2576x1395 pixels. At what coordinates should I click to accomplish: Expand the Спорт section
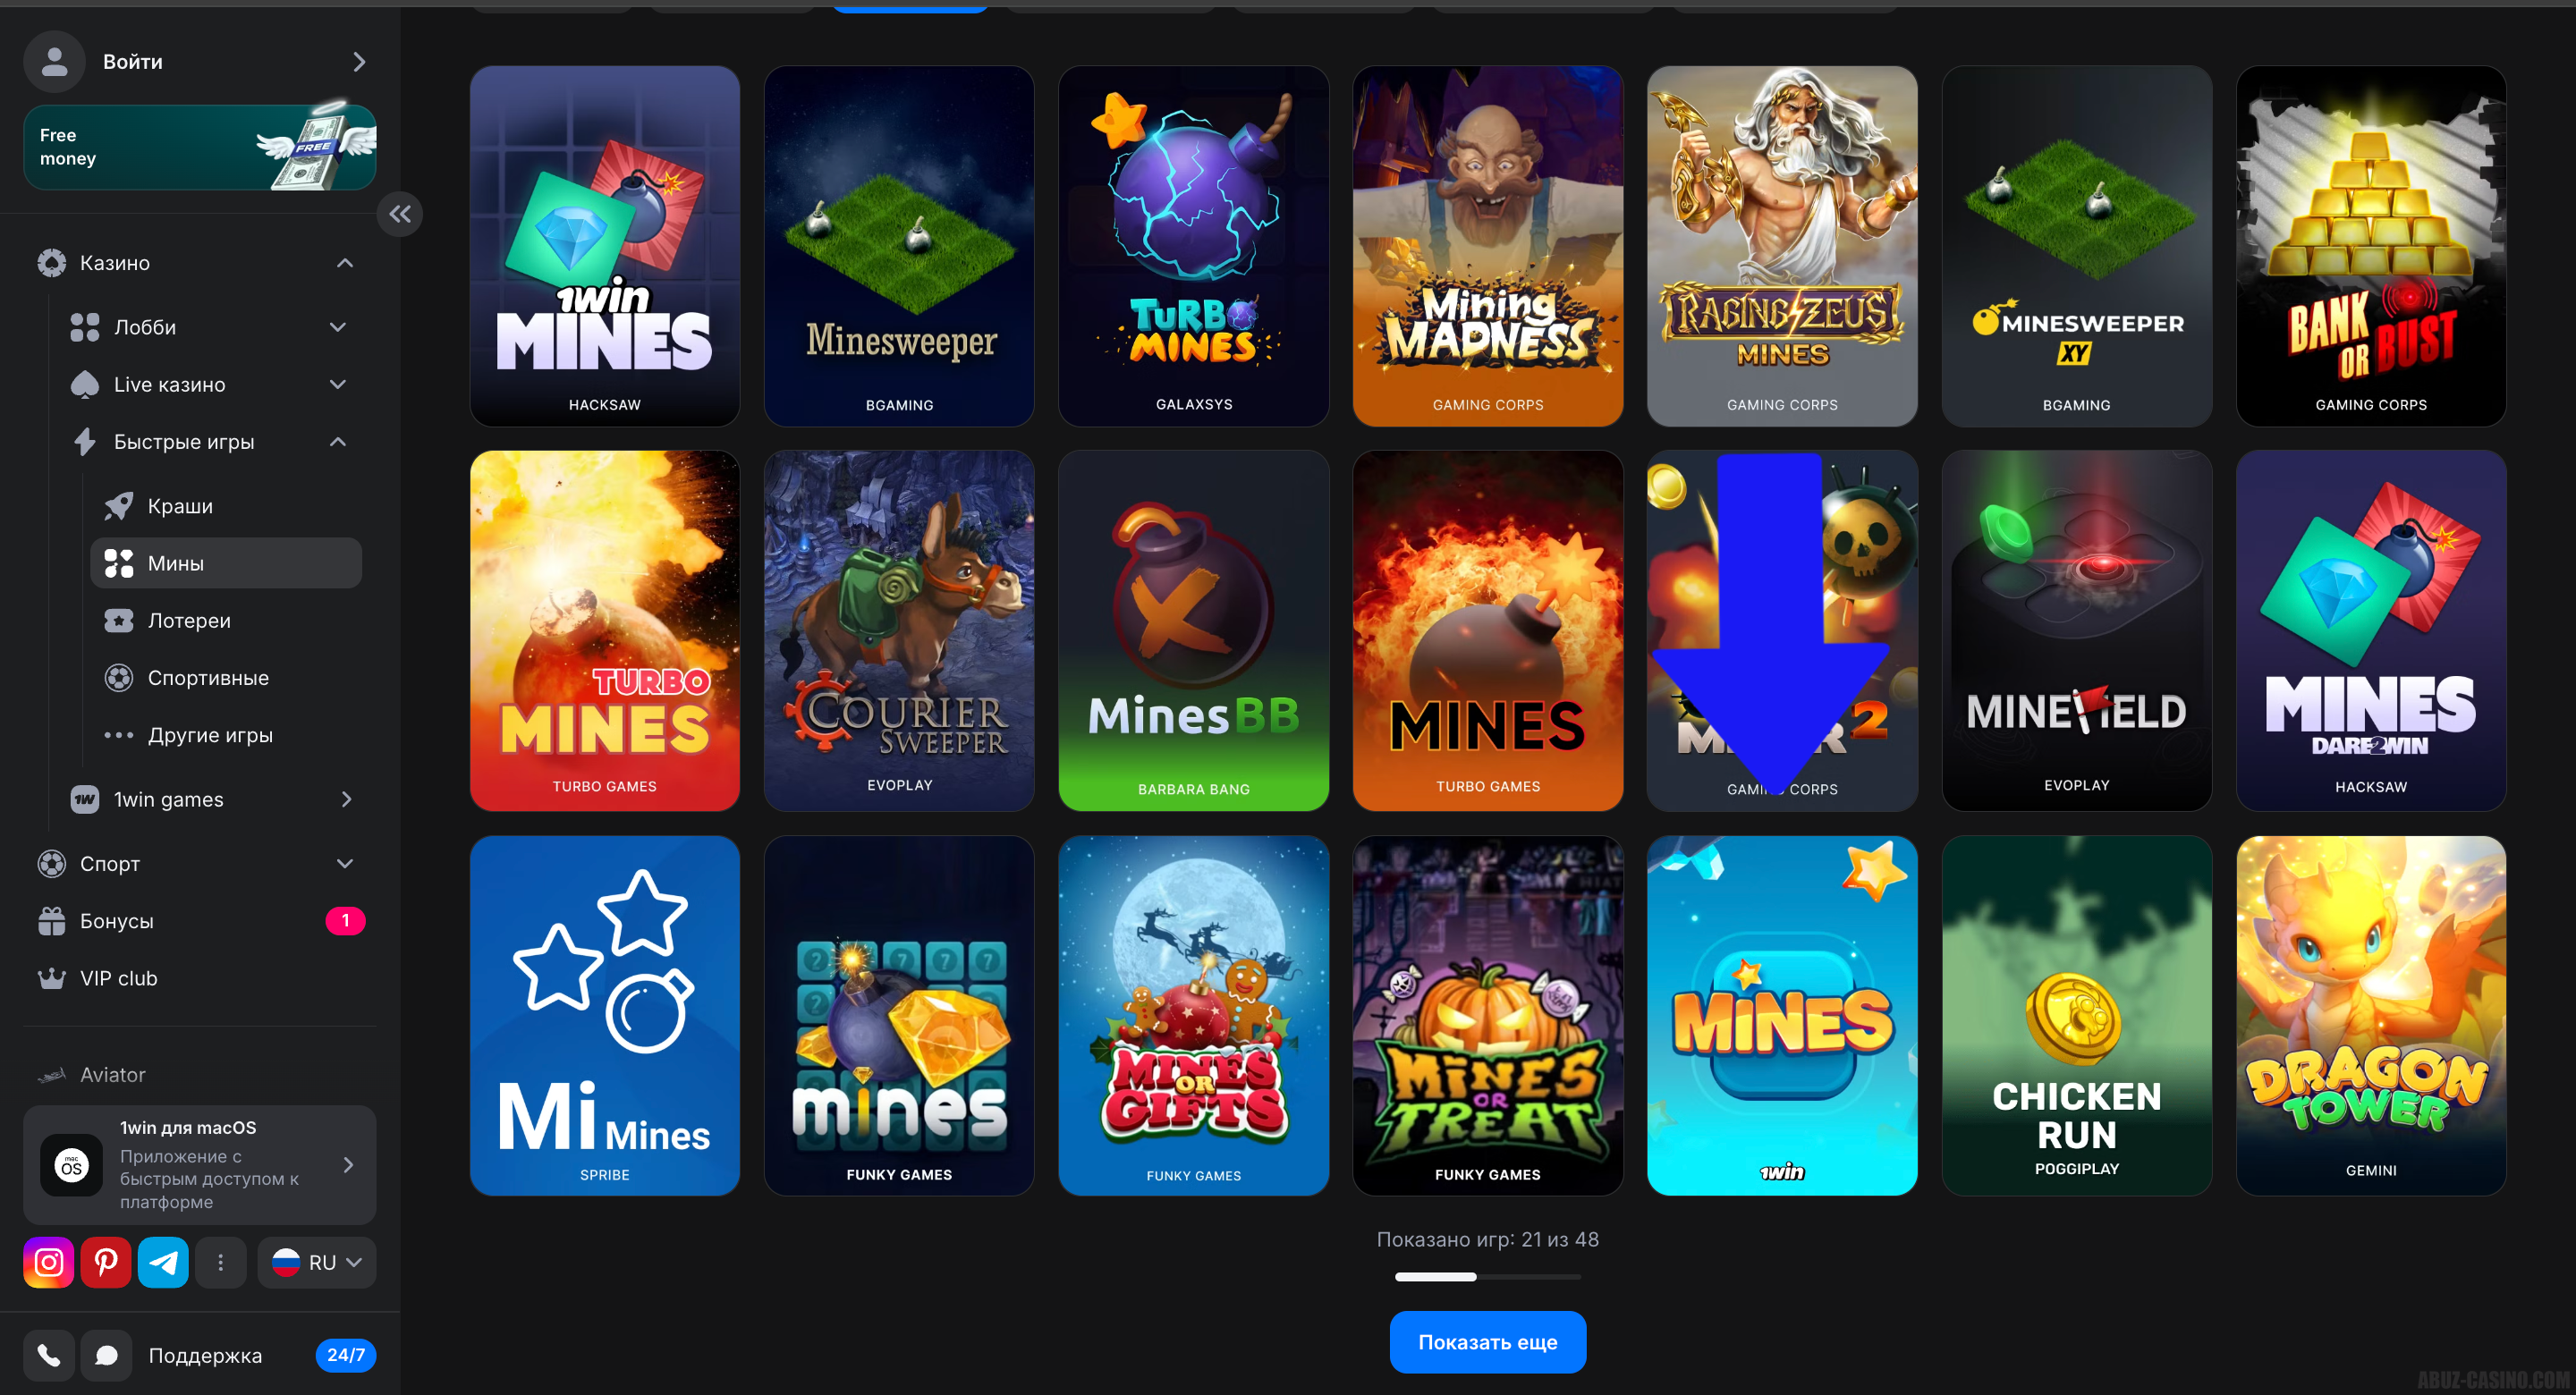click(345, 863)
